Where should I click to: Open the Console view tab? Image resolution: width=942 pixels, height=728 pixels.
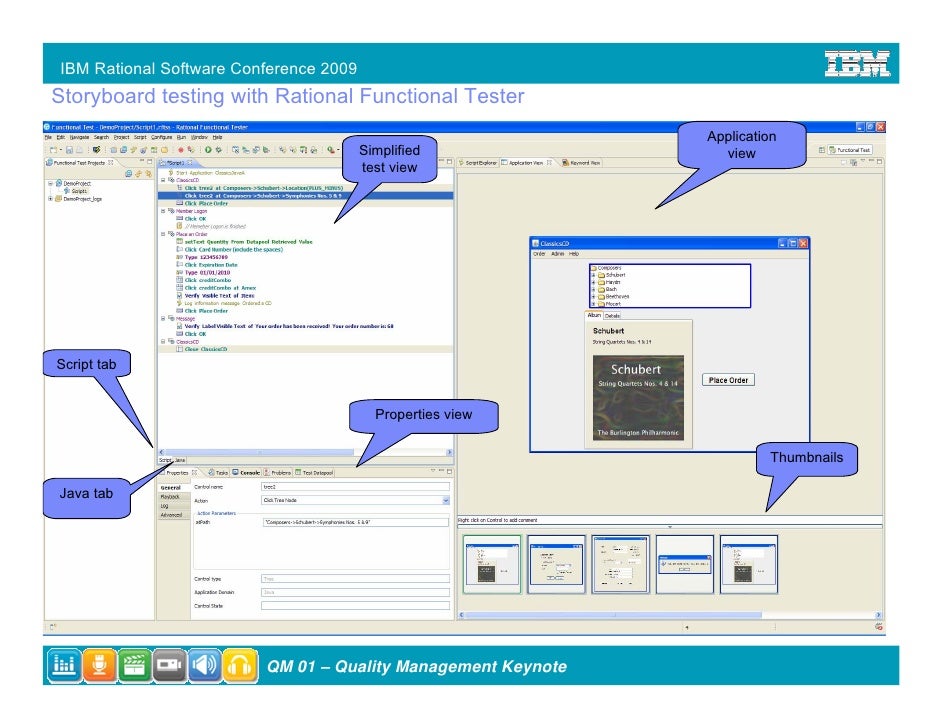click(246, 473)
